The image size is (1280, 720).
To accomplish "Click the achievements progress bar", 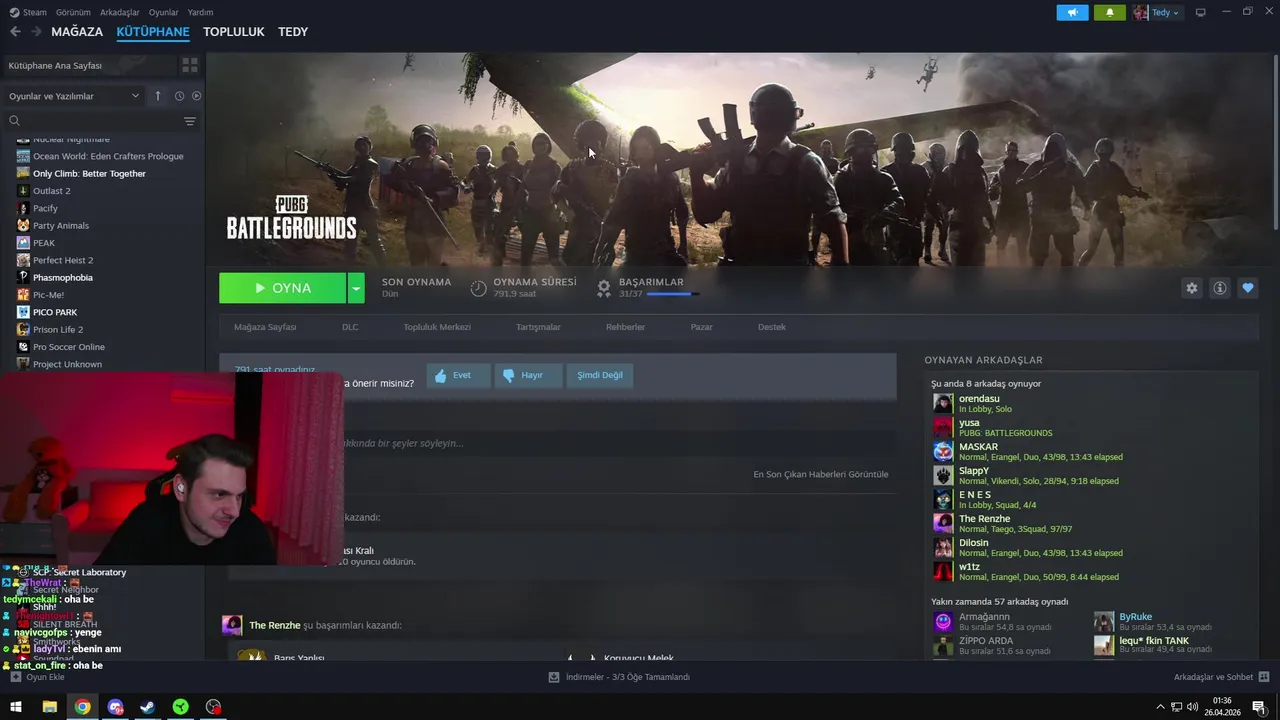I will (673, 294).
